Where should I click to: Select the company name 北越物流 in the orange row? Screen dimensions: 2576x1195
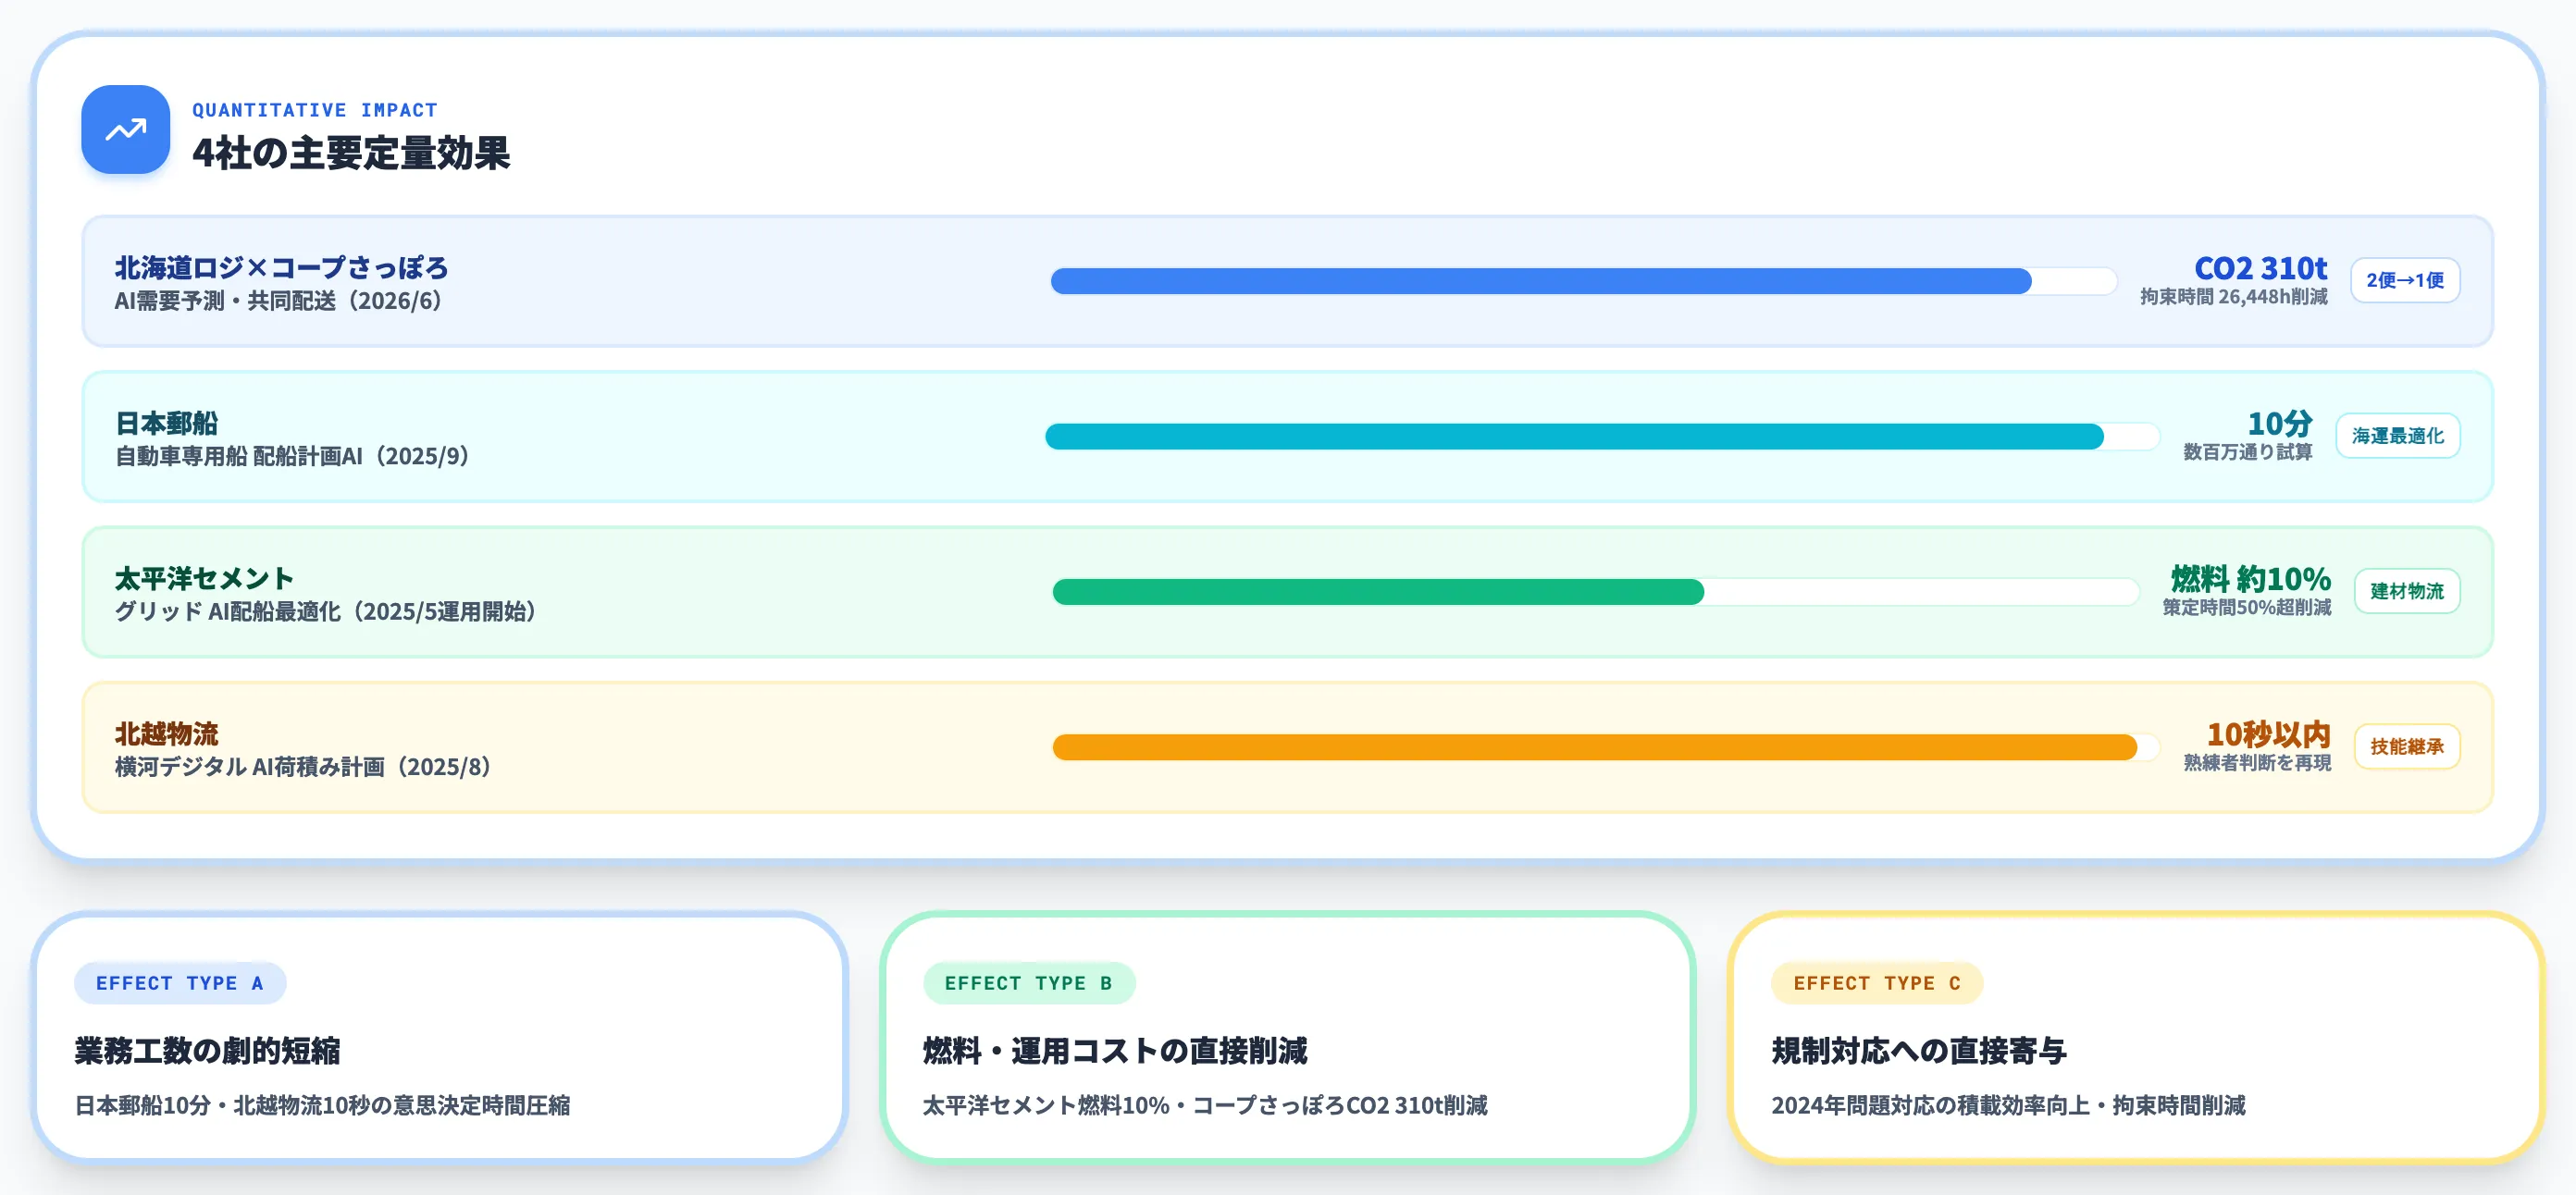point(166,734)
